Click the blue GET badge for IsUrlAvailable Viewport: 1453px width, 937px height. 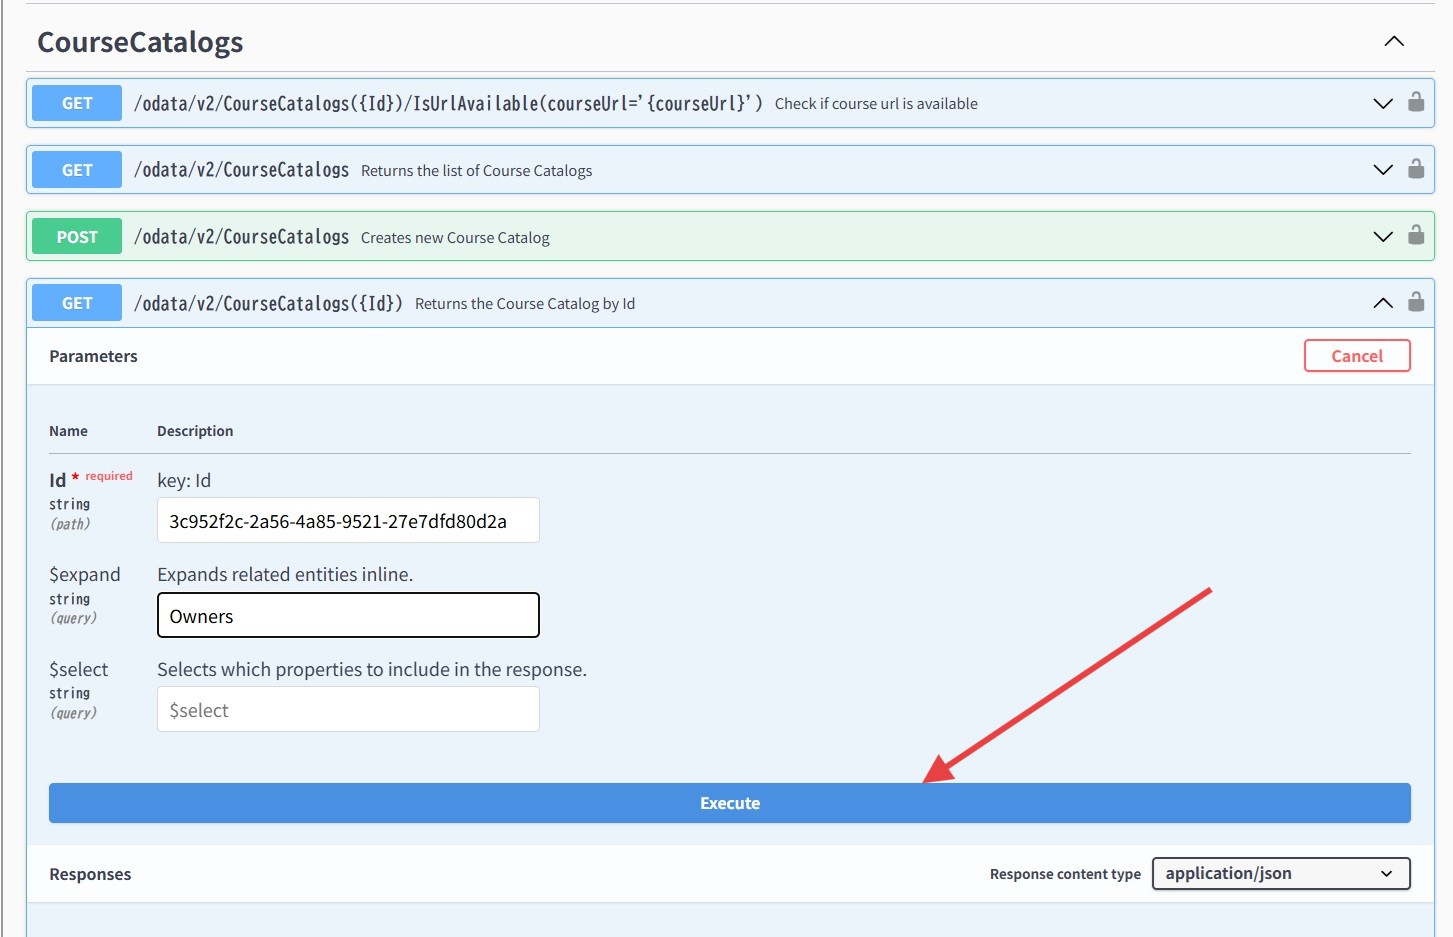click(77, 103)
